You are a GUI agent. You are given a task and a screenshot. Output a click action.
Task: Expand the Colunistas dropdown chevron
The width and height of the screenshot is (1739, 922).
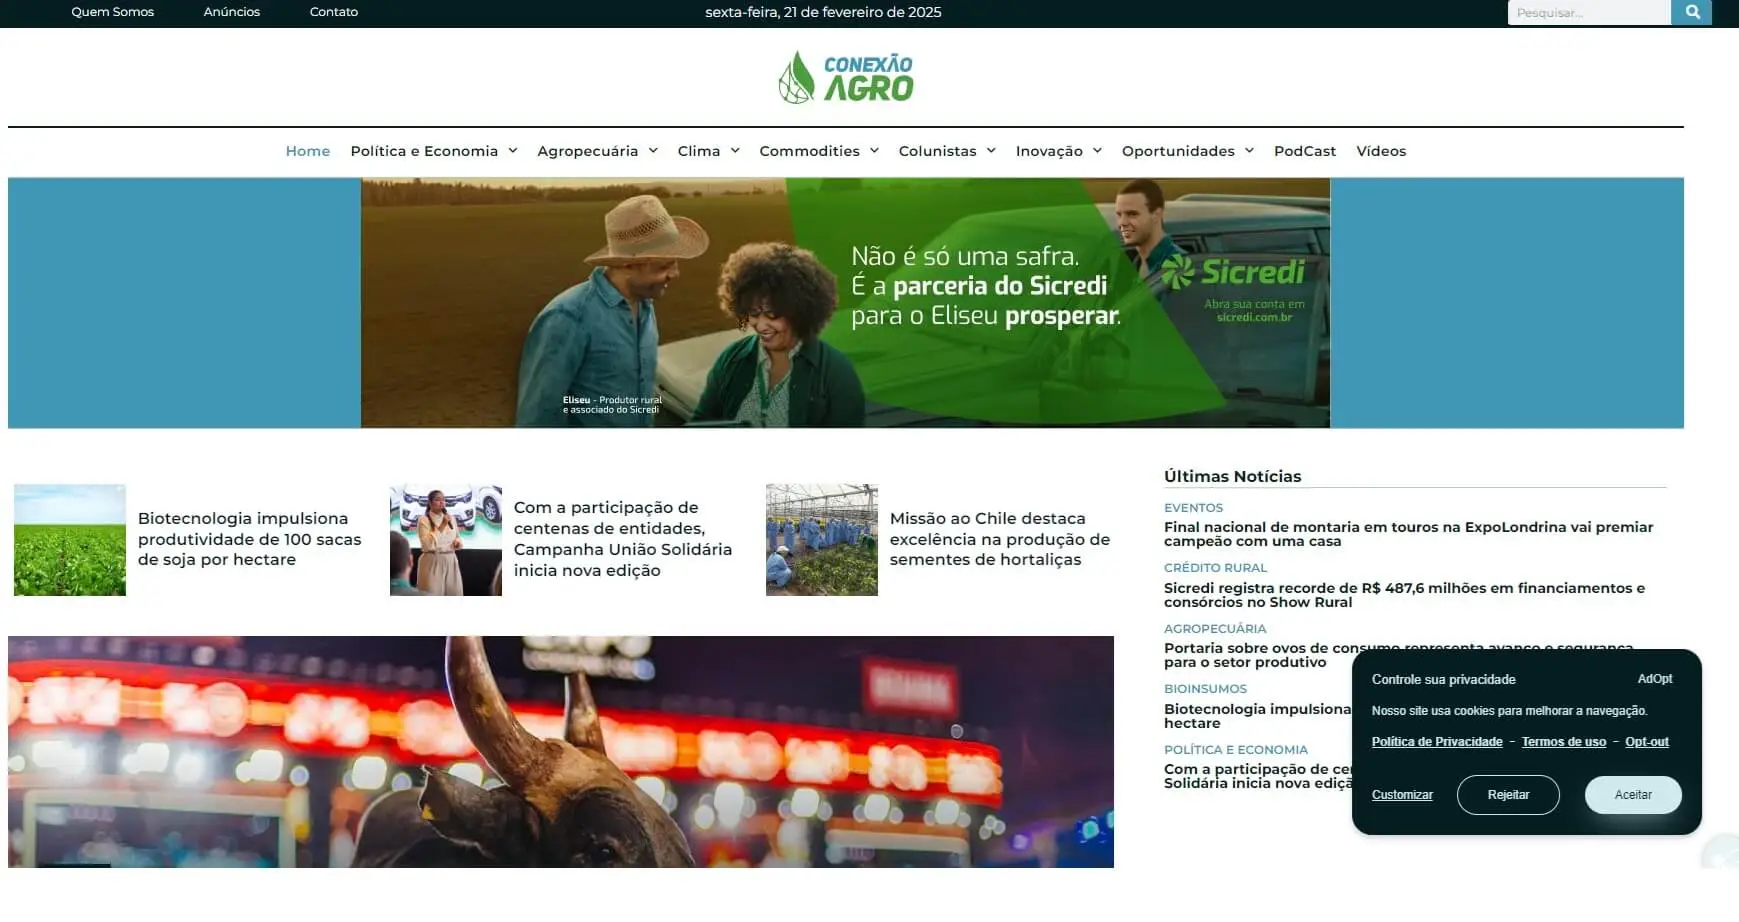tap(991, 151)
